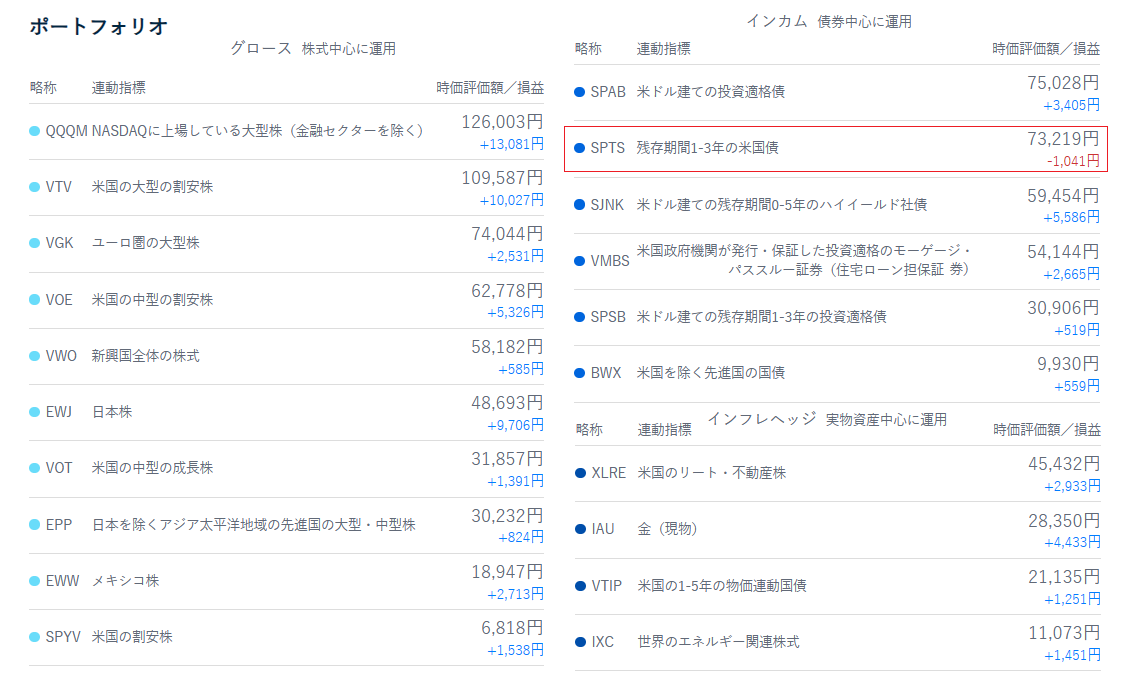Click the EPP ticker label

59,524
